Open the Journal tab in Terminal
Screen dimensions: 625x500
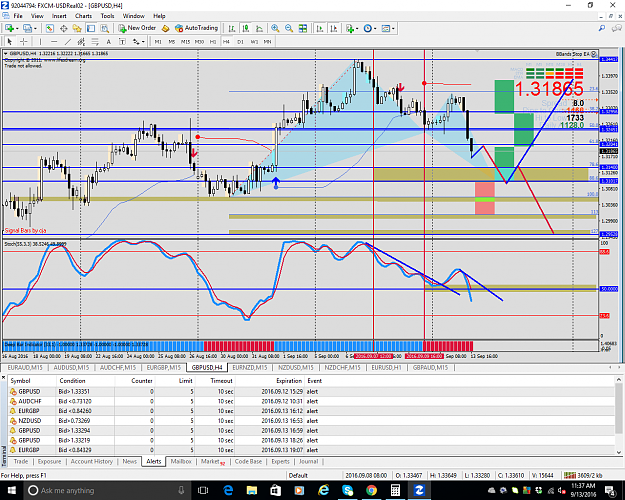click(309, 461)
